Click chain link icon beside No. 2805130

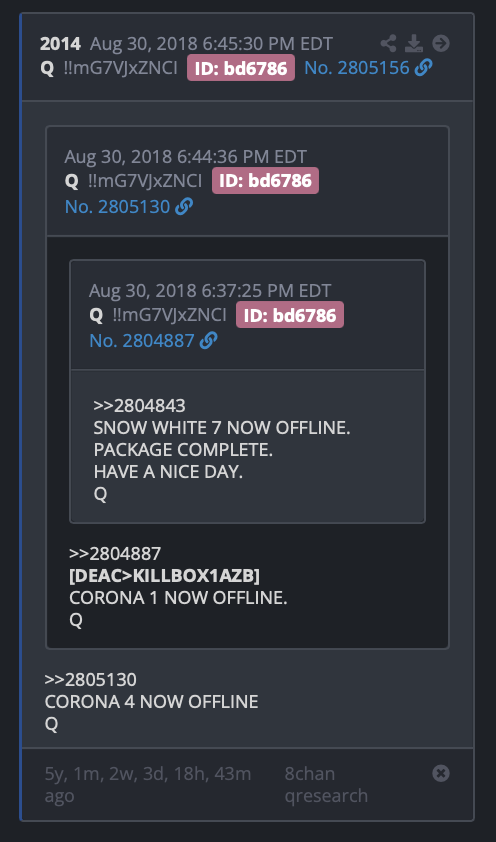pyautogui.click(x=184, y=207)
